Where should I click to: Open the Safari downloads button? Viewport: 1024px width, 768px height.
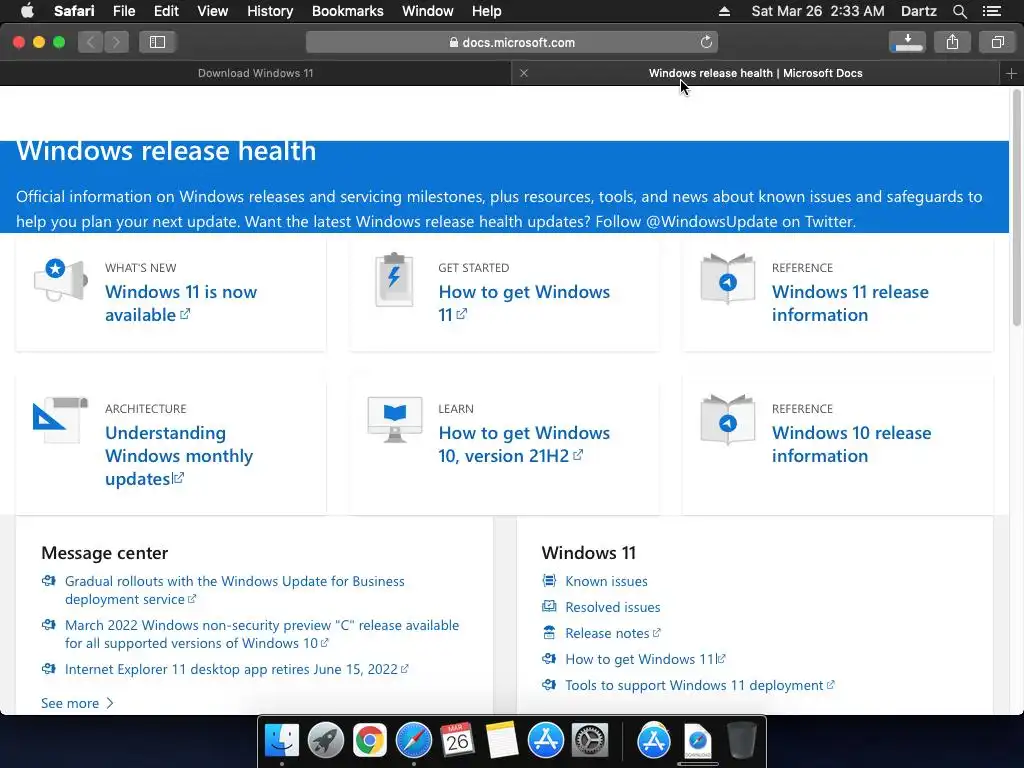(x=907, y=42)
